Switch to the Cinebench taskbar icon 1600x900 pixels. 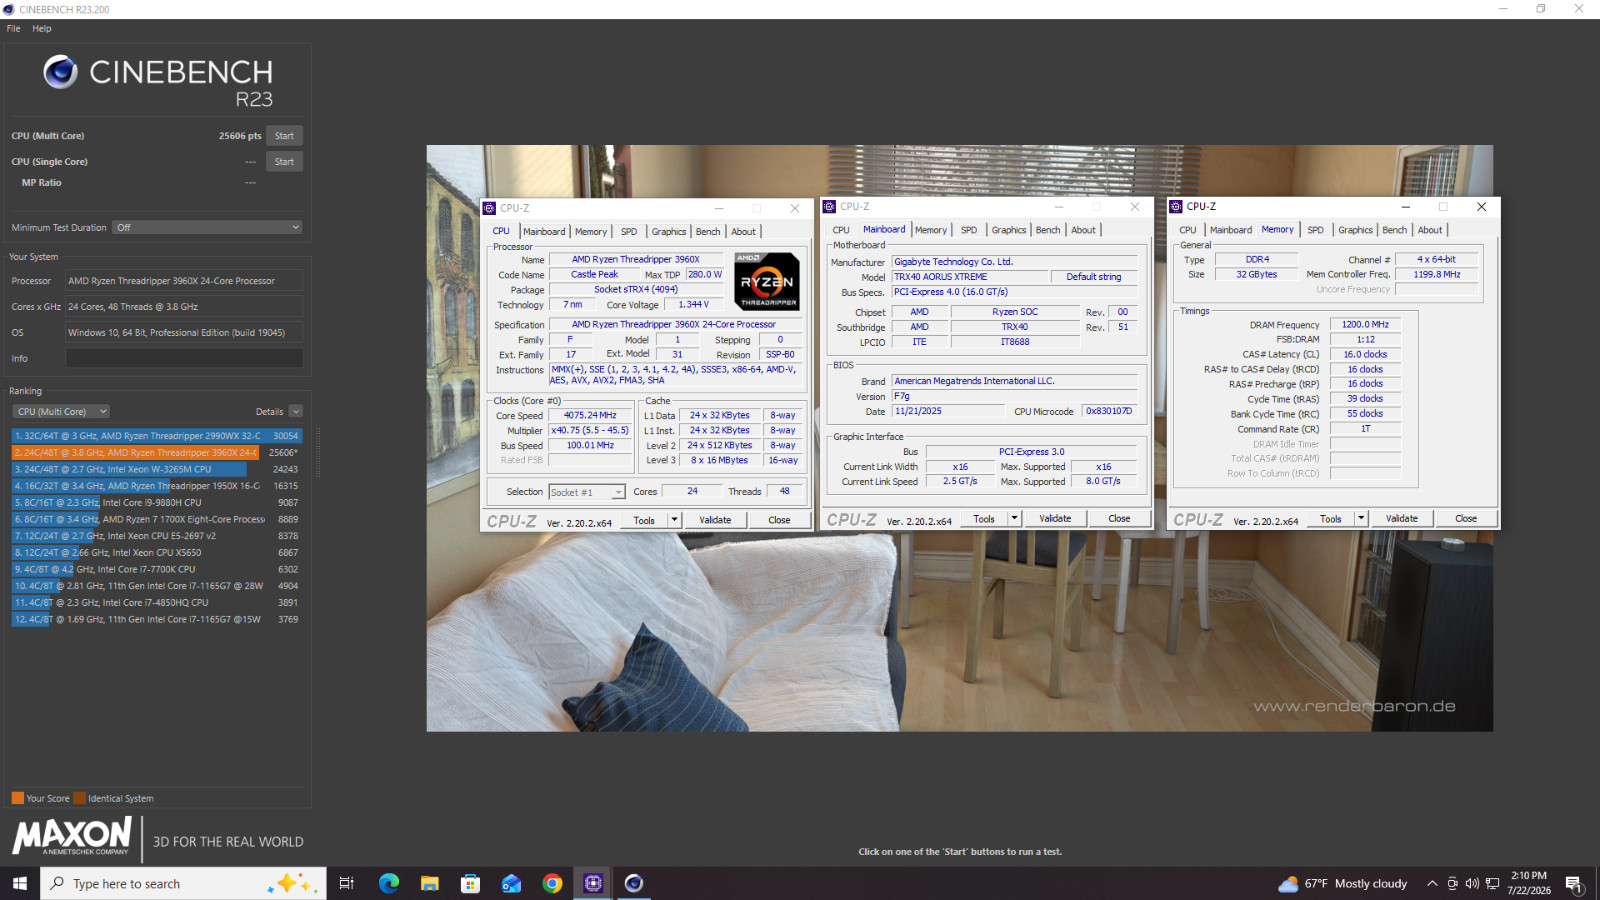634,883
